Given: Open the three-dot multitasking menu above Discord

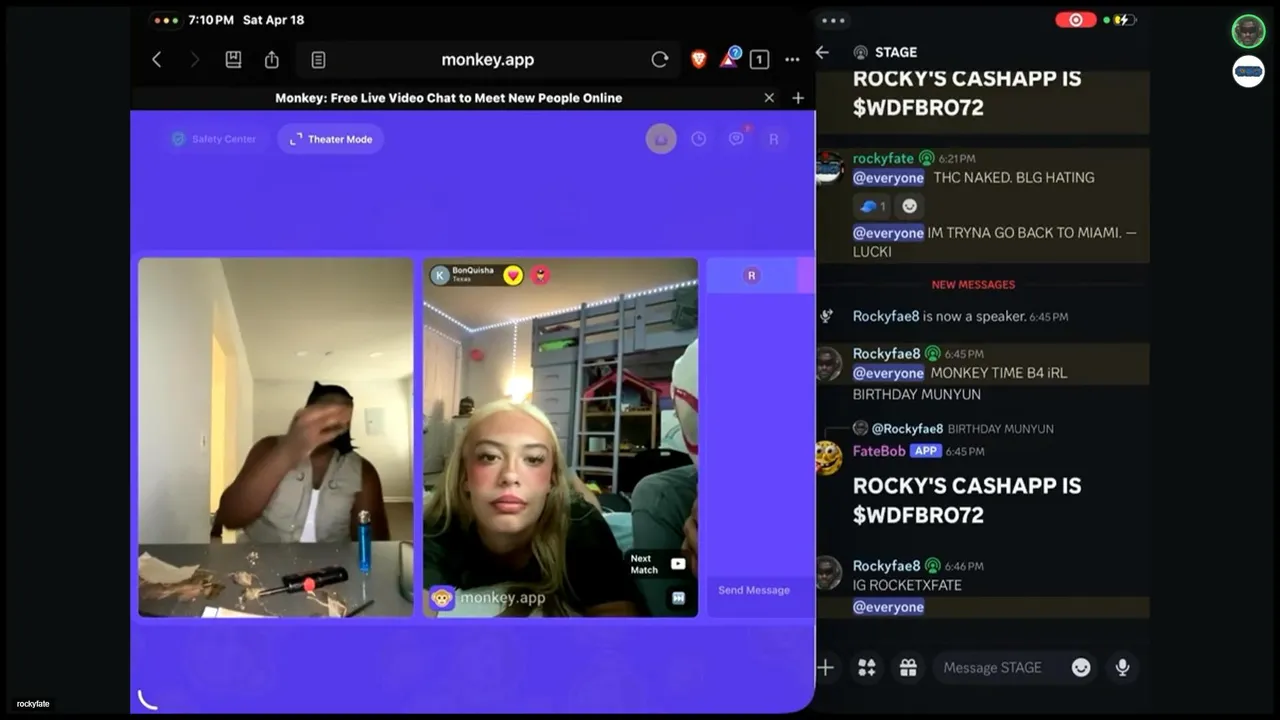Looking at the screenshot, I should (x=833, y=20).
